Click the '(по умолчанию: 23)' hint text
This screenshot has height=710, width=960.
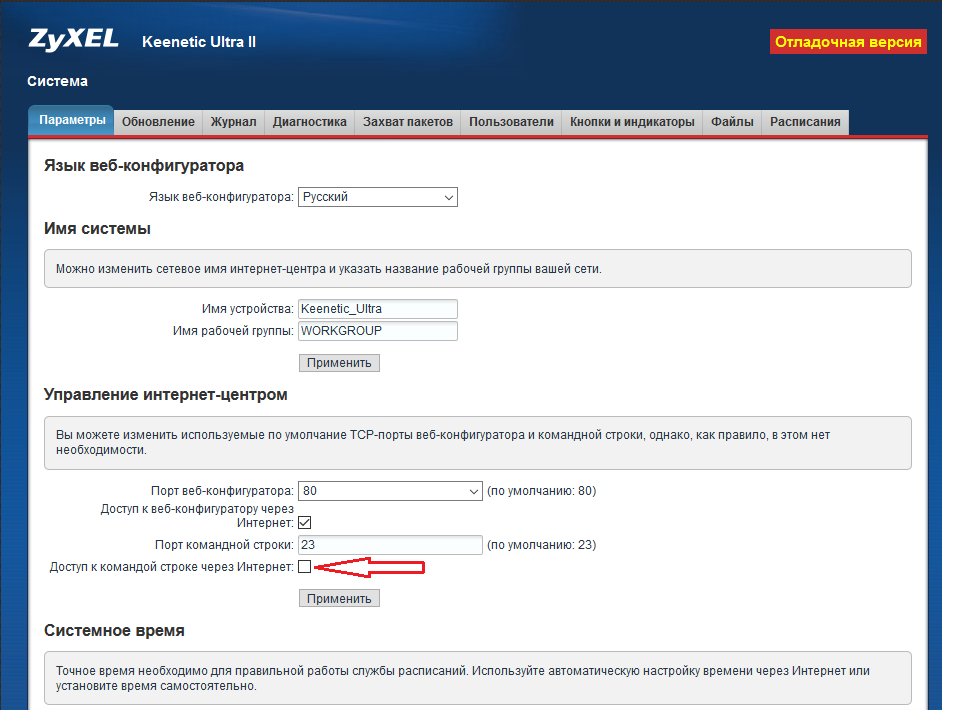click(x=541, y=545)
